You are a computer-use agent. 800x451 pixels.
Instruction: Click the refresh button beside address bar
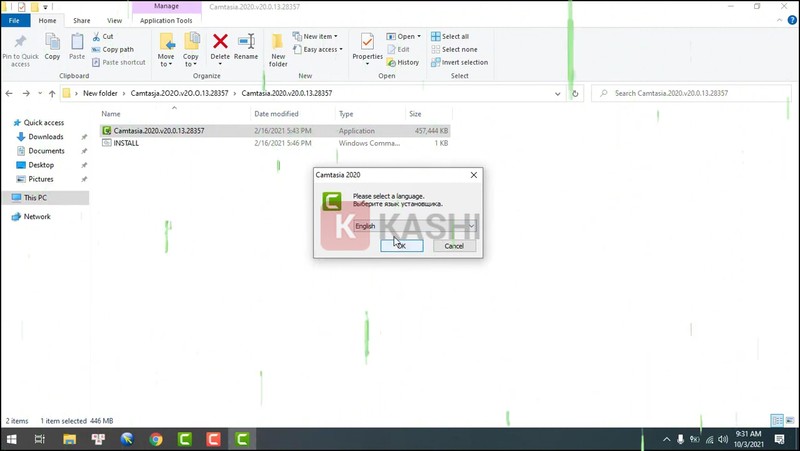pyautogui.click(x=575, y=93)
